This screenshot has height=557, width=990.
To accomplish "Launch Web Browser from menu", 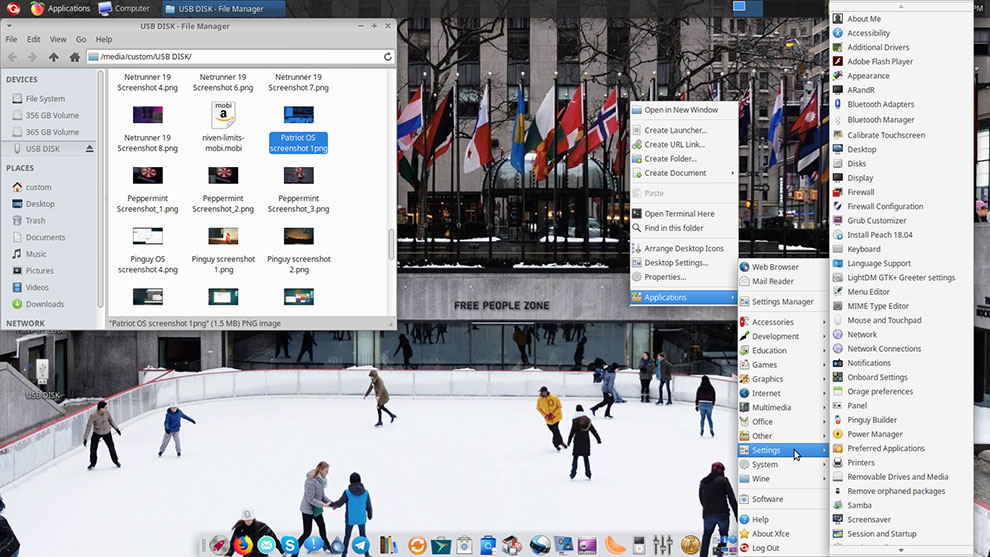I will pyautogui.click(x=783, y=267).
